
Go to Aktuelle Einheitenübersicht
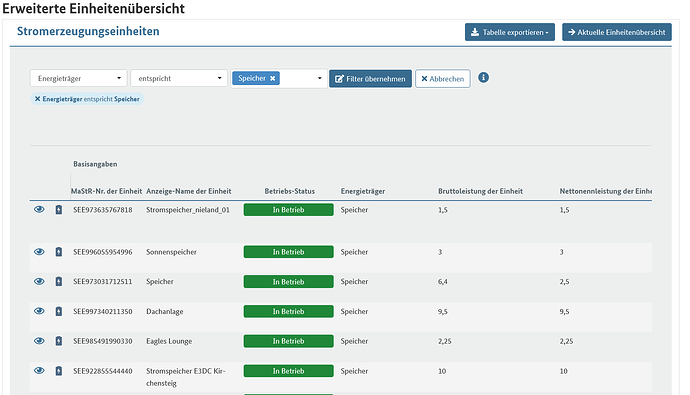click(x=617, y=32)
